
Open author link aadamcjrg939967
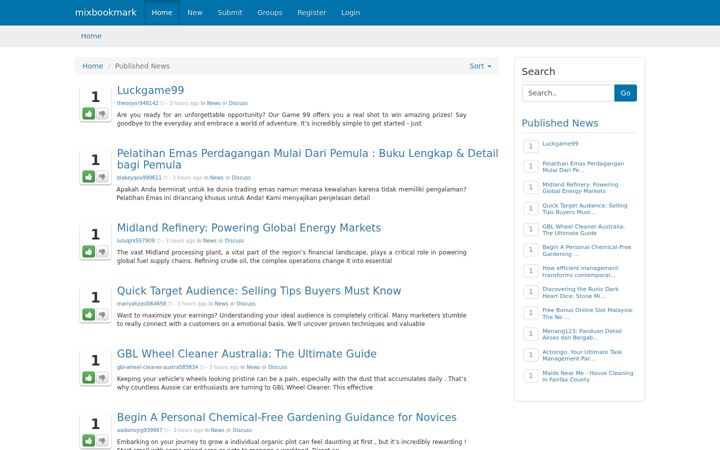(139, 430)
